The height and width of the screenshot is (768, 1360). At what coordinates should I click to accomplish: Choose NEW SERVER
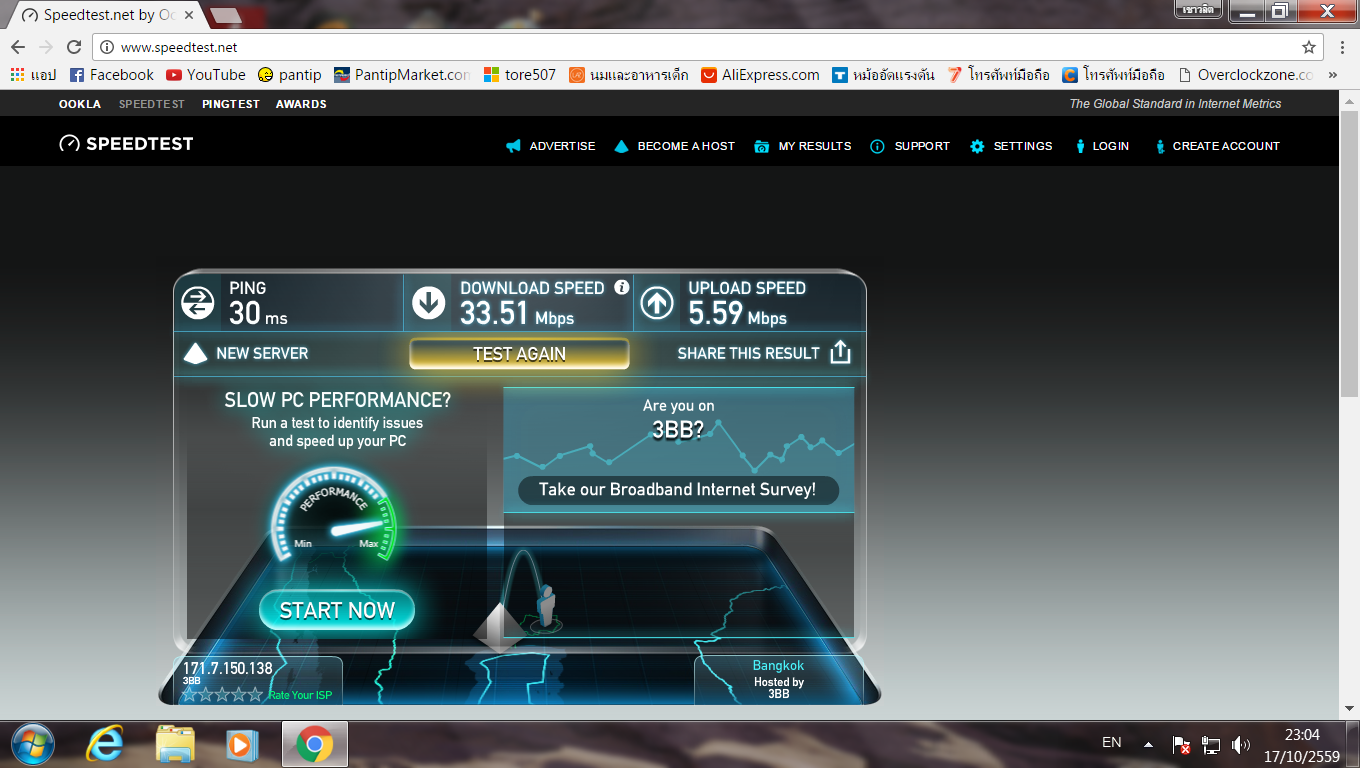click(246, 353)
